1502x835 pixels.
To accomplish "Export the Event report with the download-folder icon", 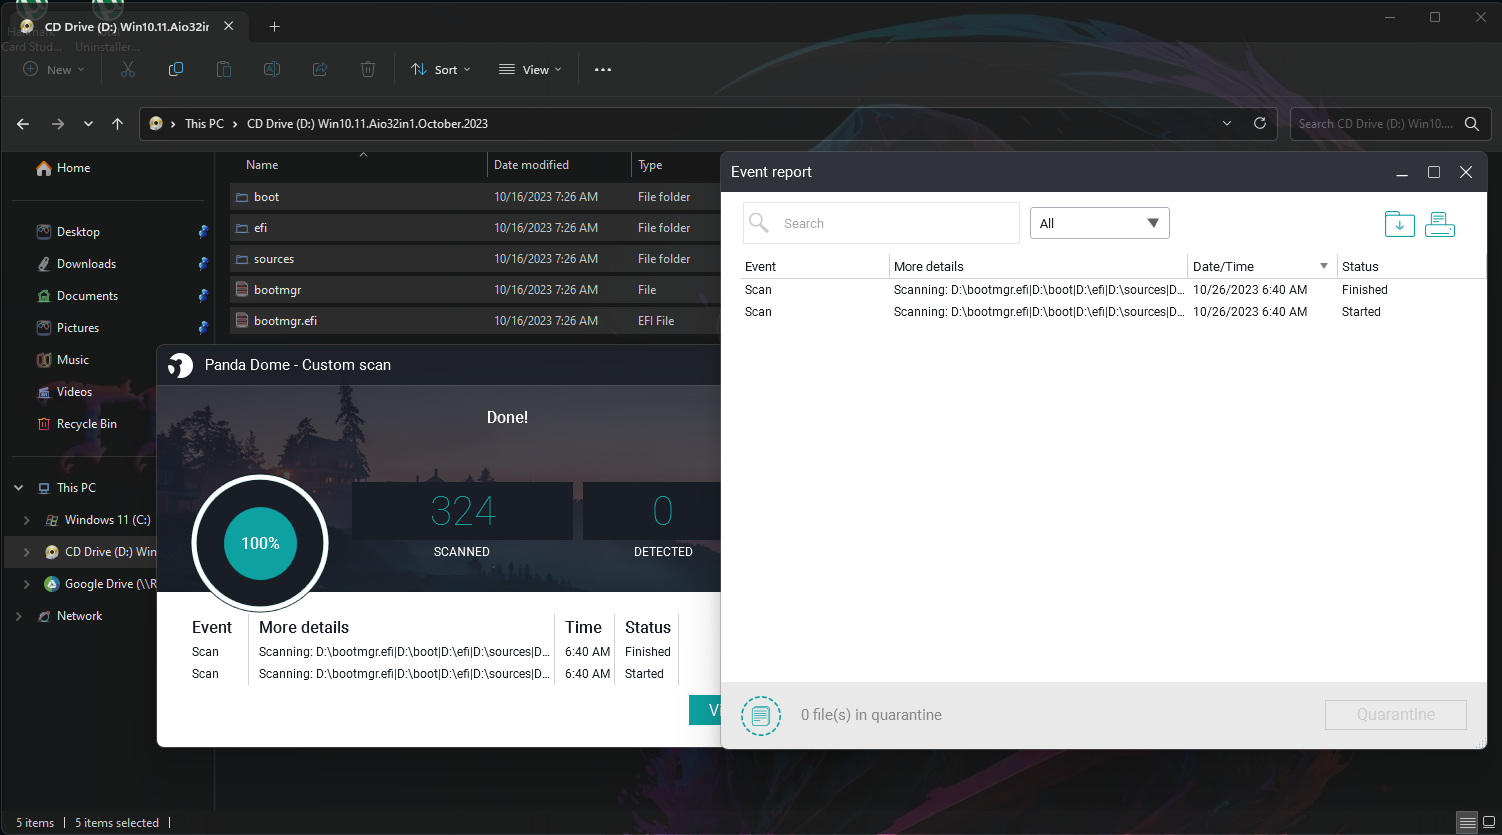I will coord(1400,224).
